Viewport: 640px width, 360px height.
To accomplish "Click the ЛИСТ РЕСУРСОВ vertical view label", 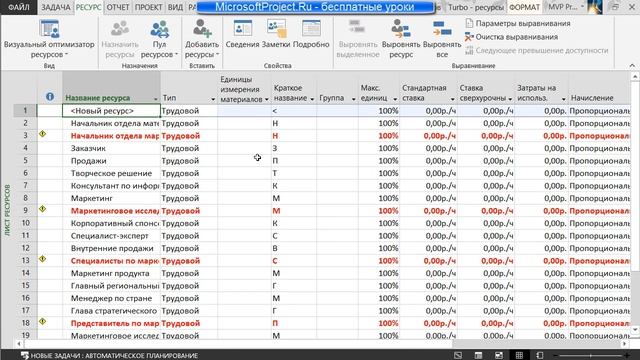I will click(7, 210).
